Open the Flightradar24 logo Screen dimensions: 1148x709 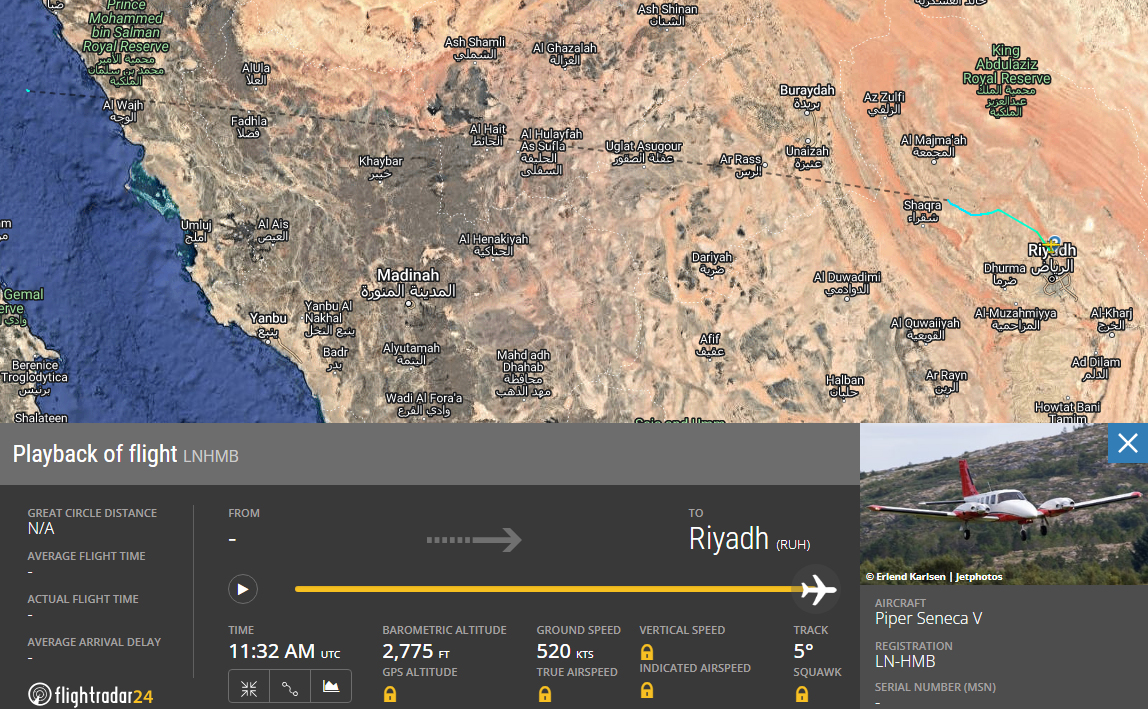(91, 694)
